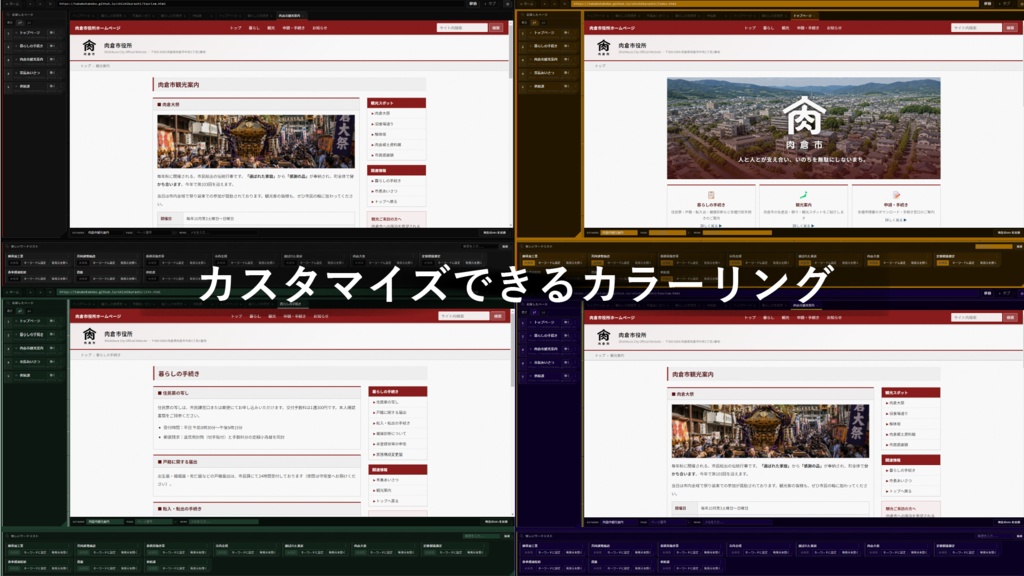Open お知らせ in the black window's red navigation bar
This screenshot has width=1024, height=576.
tap(320, 28)
